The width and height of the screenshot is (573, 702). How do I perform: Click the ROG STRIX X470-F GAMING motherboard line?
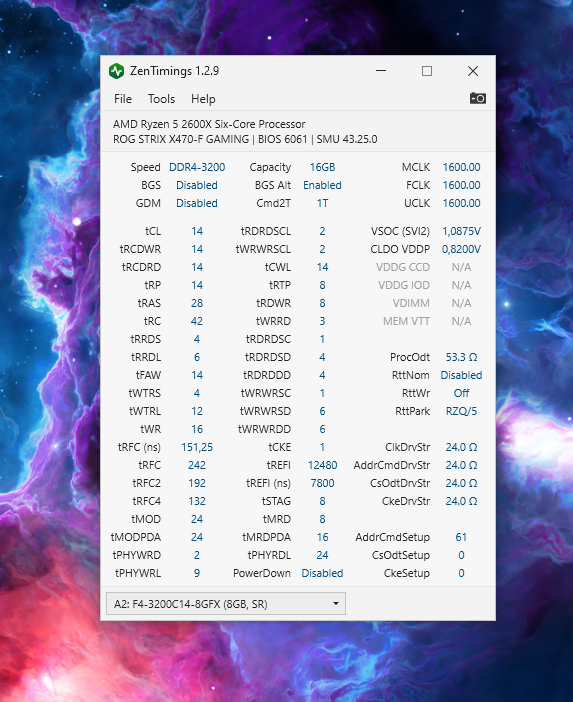pos(245,139)
